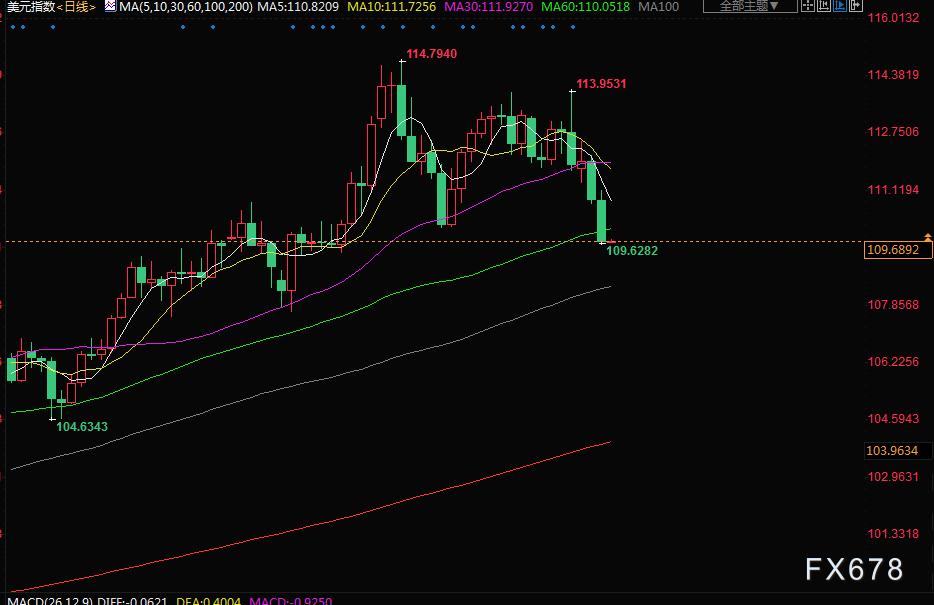Click the DEA:0.4004 value
Viewport: 934px width, 605px height.
(208, 600)
